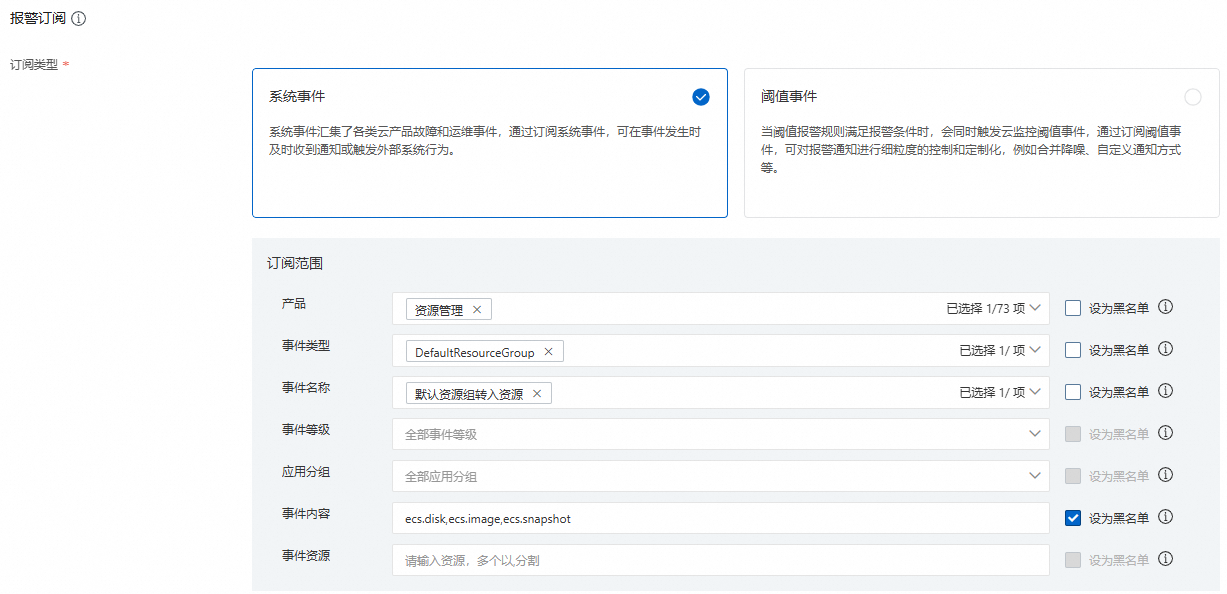Open the 全部应用分组 dropdown
The image size is (1227, 594).
[x=721, y=476]
